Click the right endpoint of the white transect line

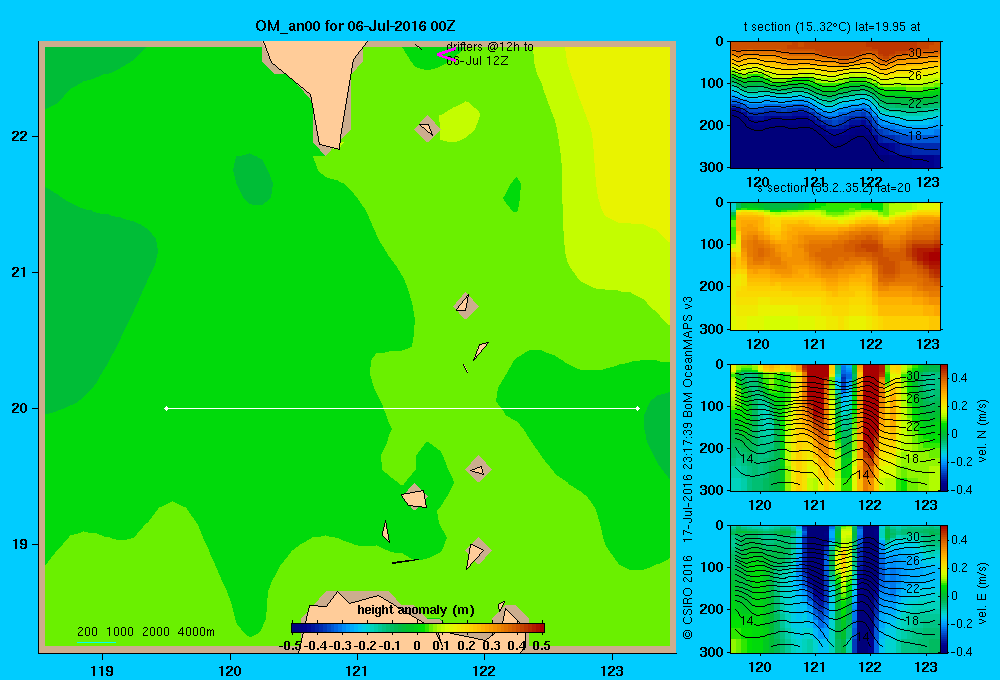tap(637, 408)
